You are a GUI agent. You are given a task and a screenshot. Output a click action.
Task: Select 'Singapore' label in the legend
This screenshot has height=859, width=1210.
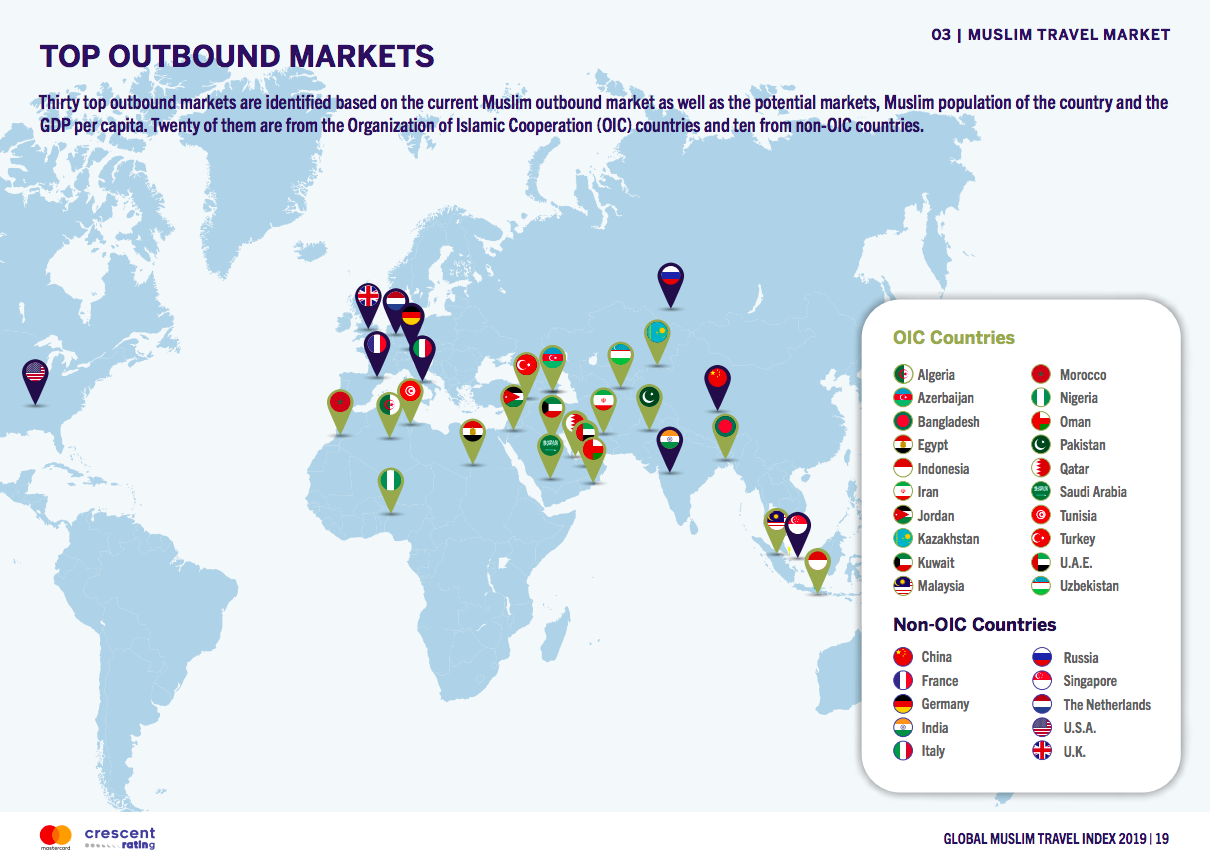[1090, 681]
